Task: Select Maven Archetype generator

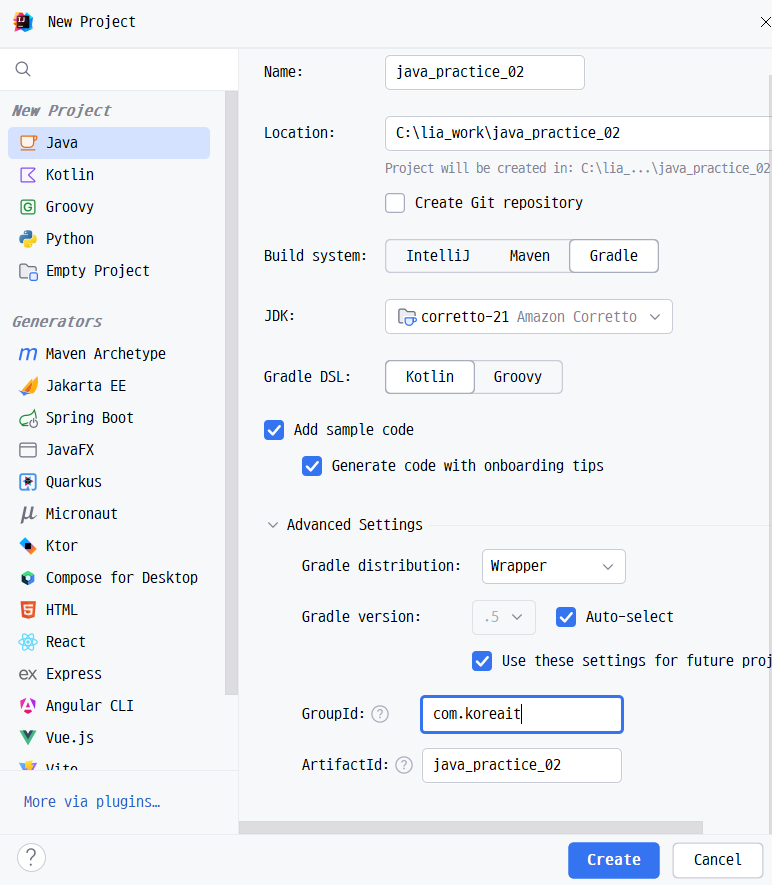Action: click(x=109, y=354)
